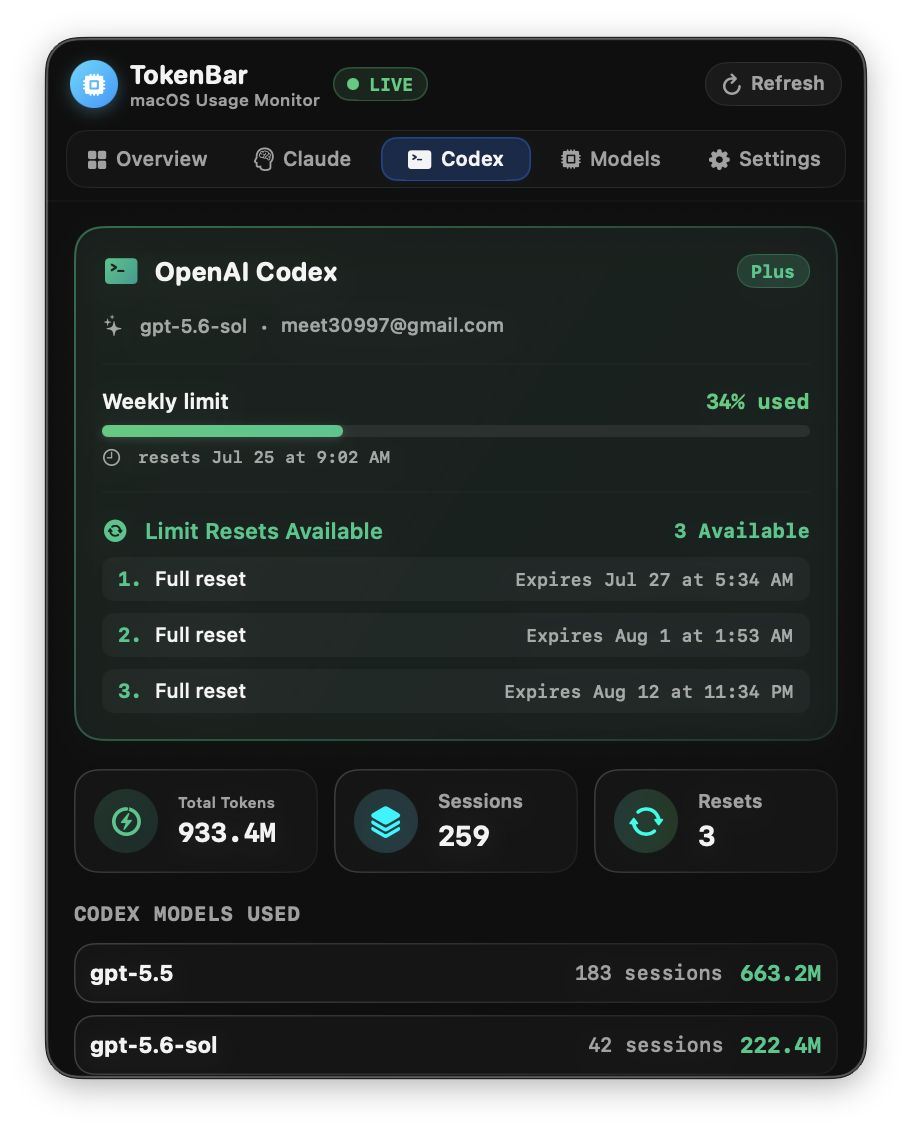Open the gpt-5.5 model row

pyautogui.click(x=456, y=973)
